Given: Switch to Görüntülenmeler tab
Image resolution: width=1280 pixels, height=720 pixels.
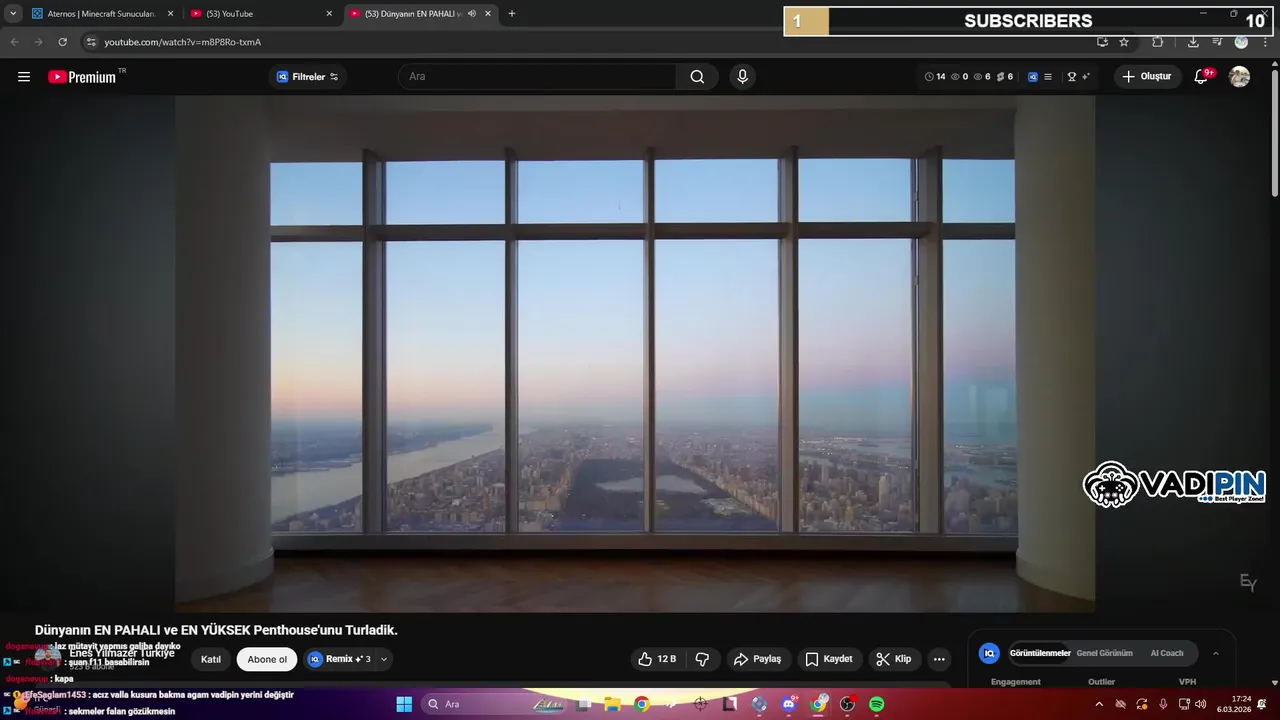Looking at the screenshot, I should point(1040,653).
